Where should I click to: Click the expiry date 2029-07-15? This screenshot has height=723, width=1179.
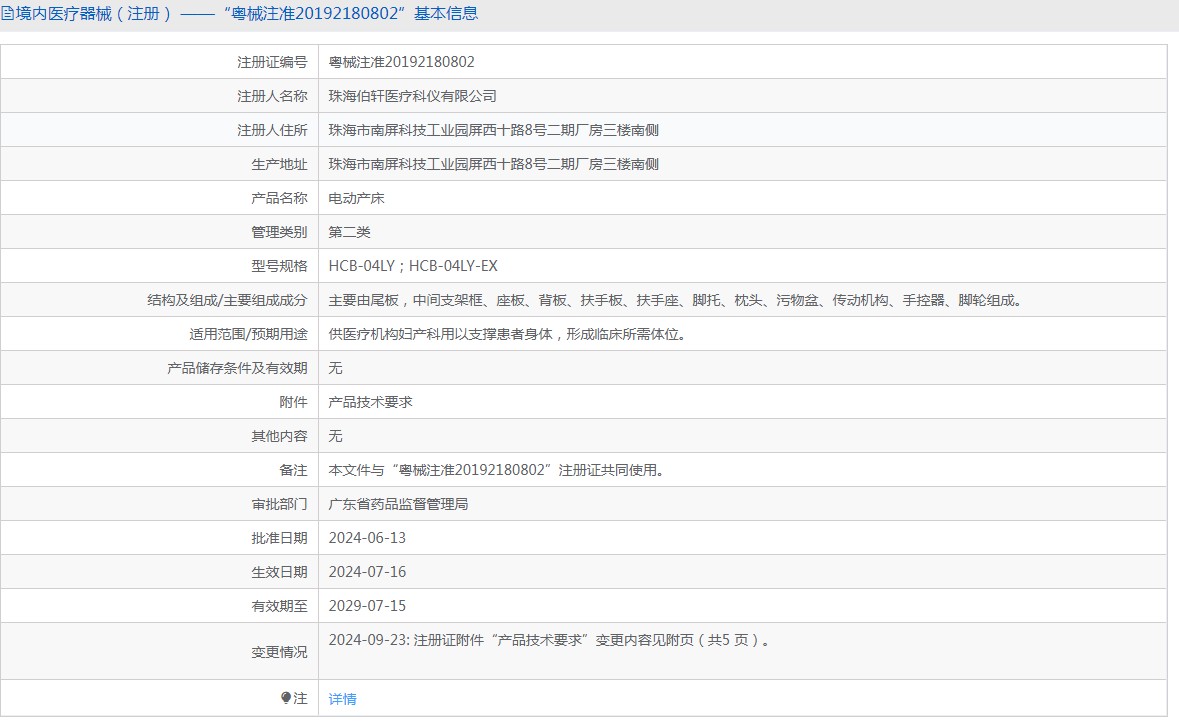367,606
